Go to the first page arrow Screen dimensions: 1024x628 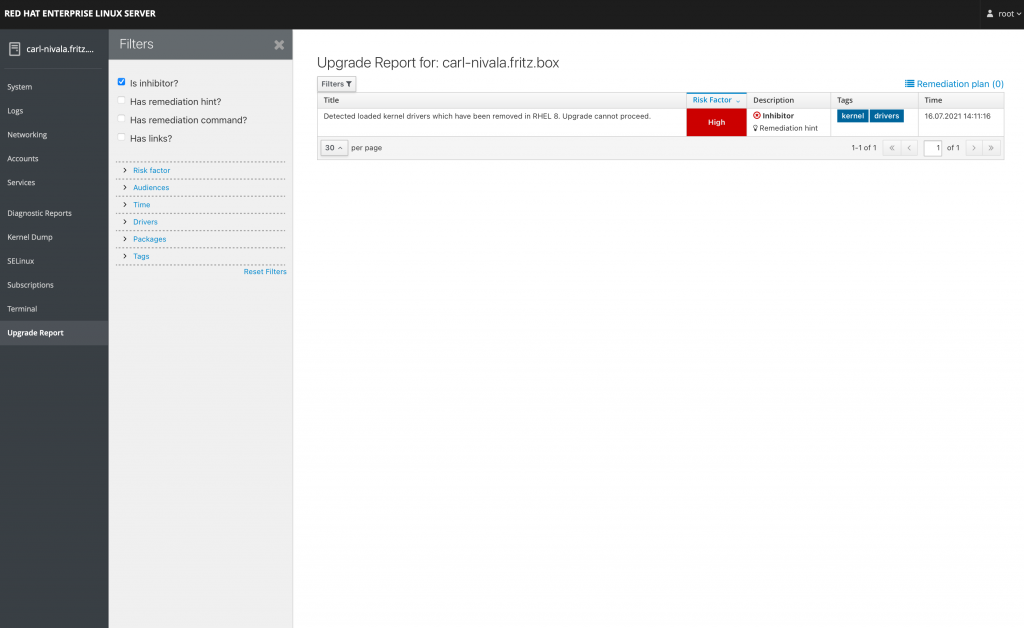(x=890, y=148)
